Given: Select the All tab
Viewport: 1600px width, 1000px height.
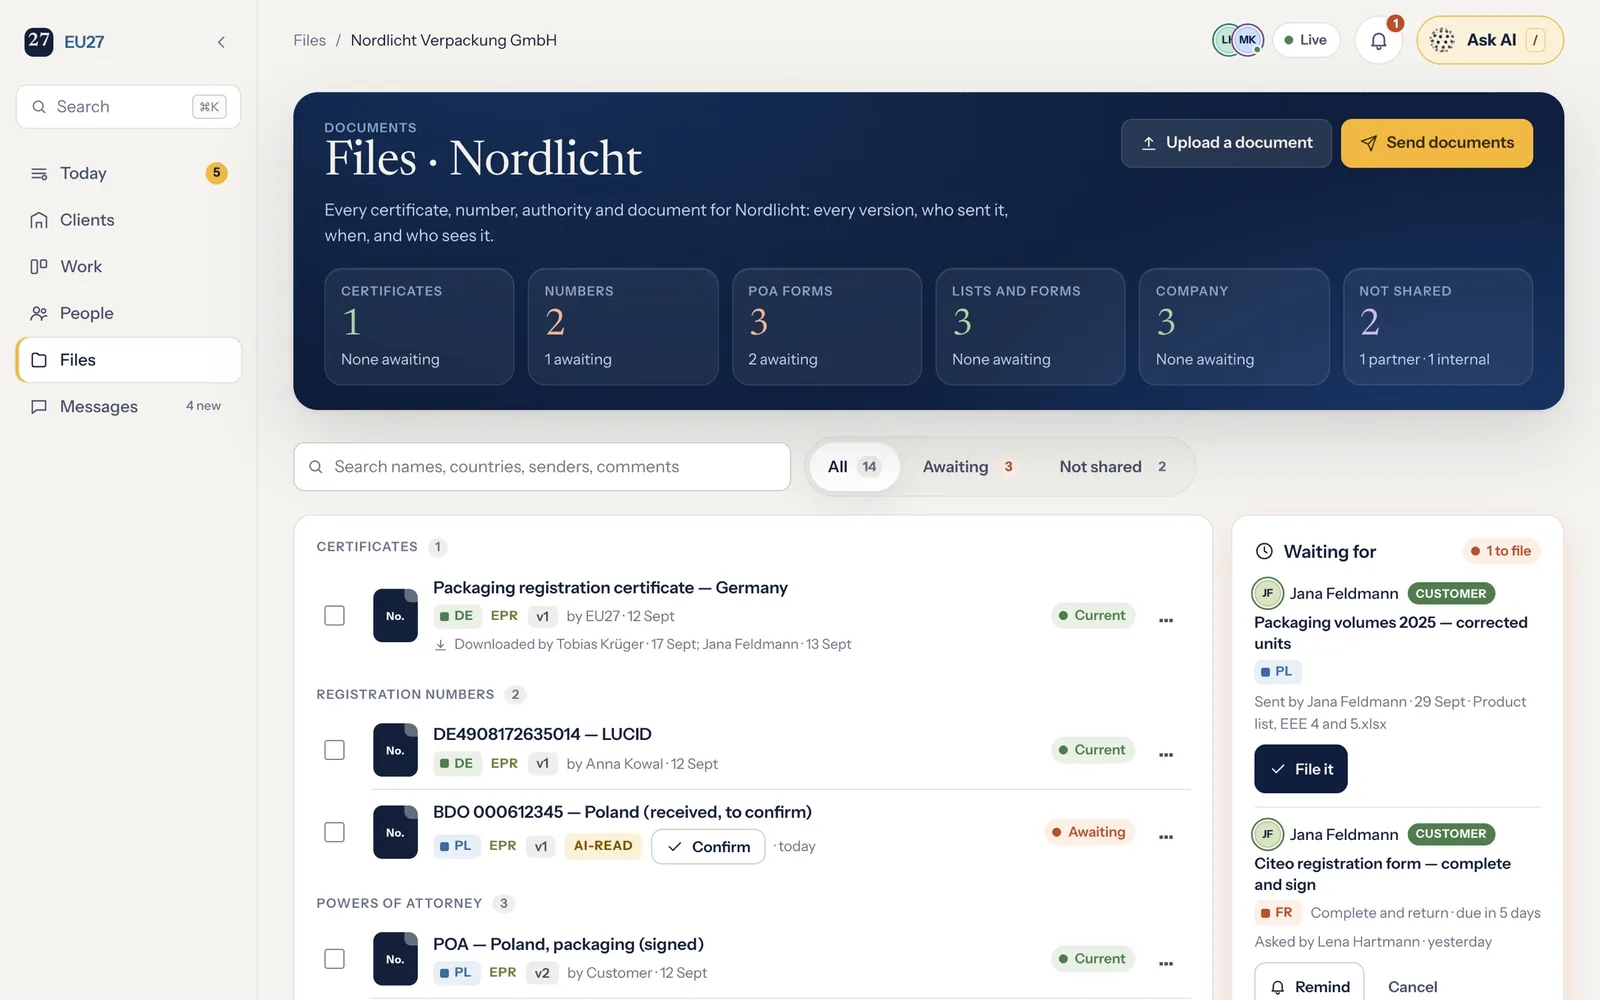Looking at the screenshot, I should coord(854,467).
